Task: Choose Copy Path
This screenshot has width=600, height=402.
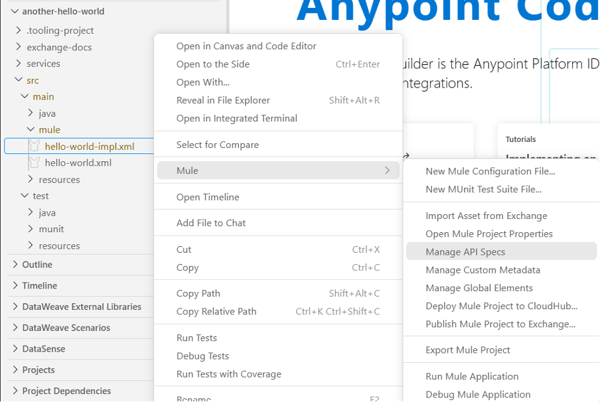Action: point(278,293)
